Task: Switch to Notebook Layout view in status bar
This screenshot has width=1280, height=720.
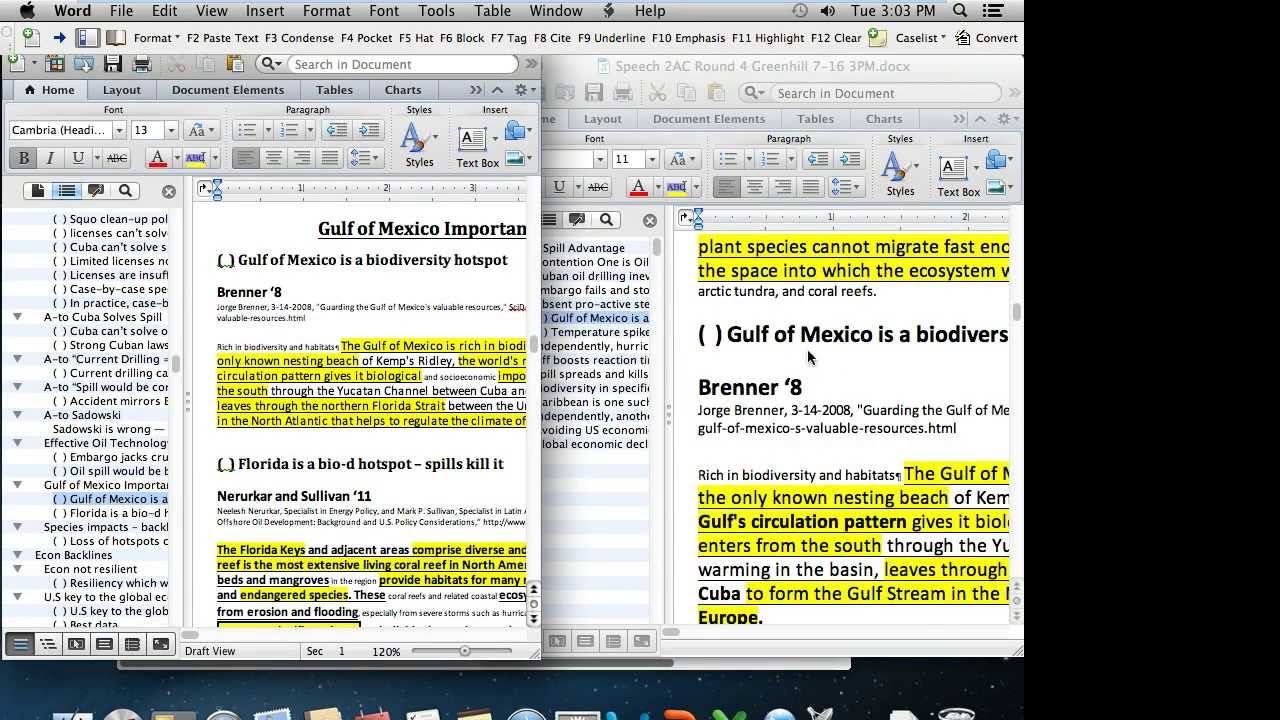Action: [x=132, y=645]
